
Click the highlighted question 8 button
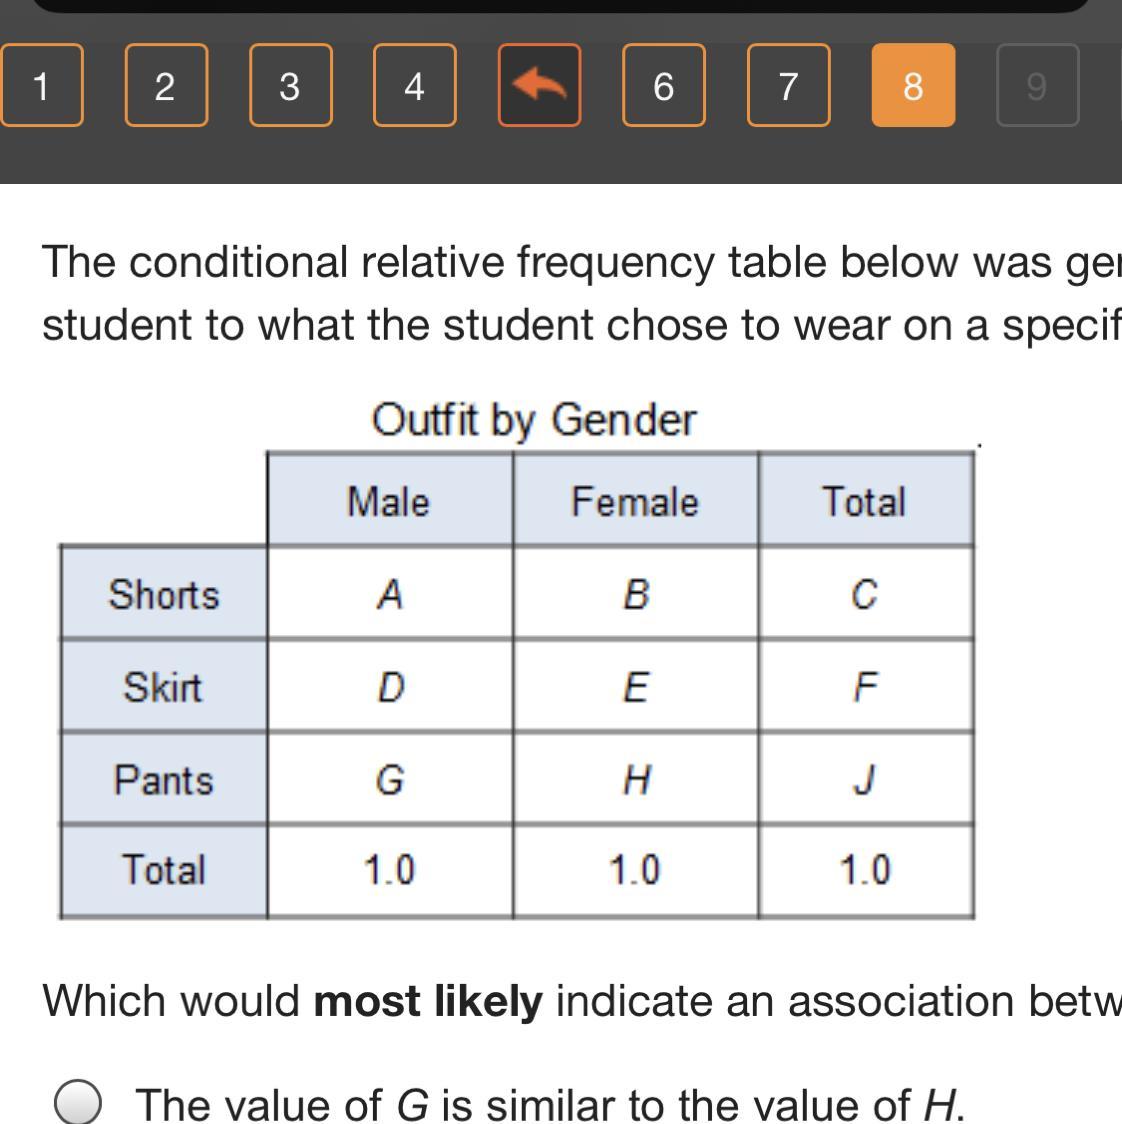click(913, 86)
